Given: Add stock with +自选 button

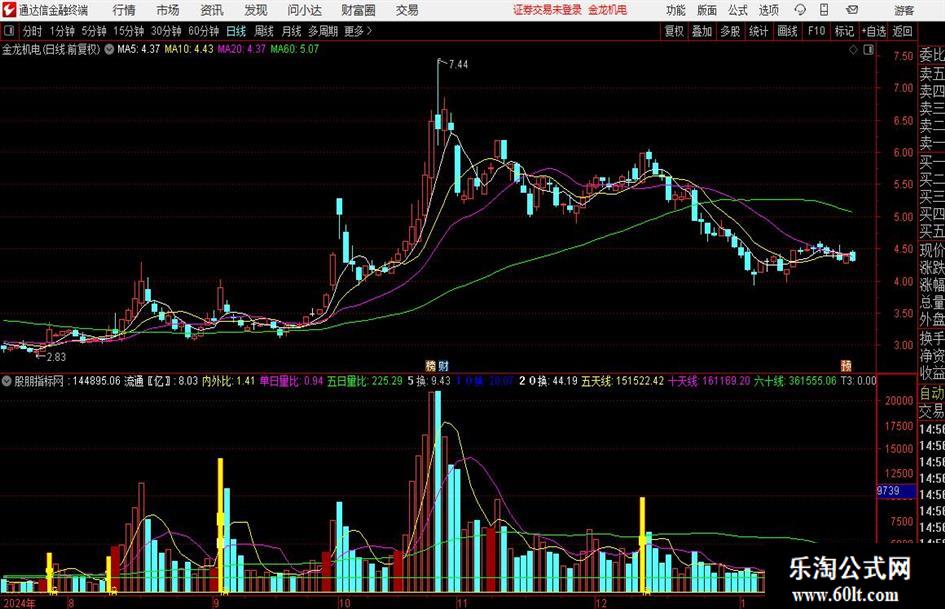Looking at the screenshot, I should tap(873, 31).
